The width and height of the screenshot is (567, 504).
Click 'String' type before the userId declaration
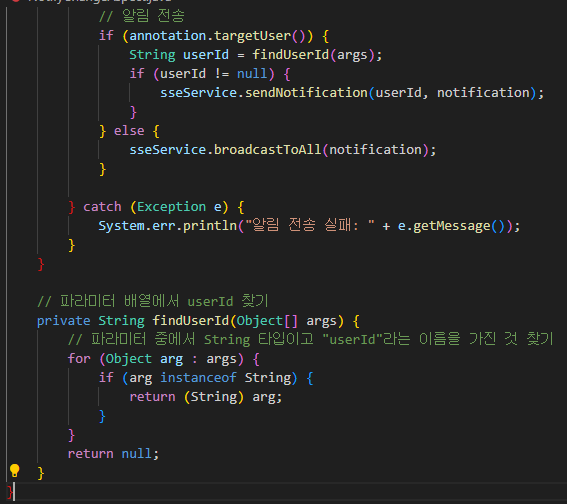(152, 55)
